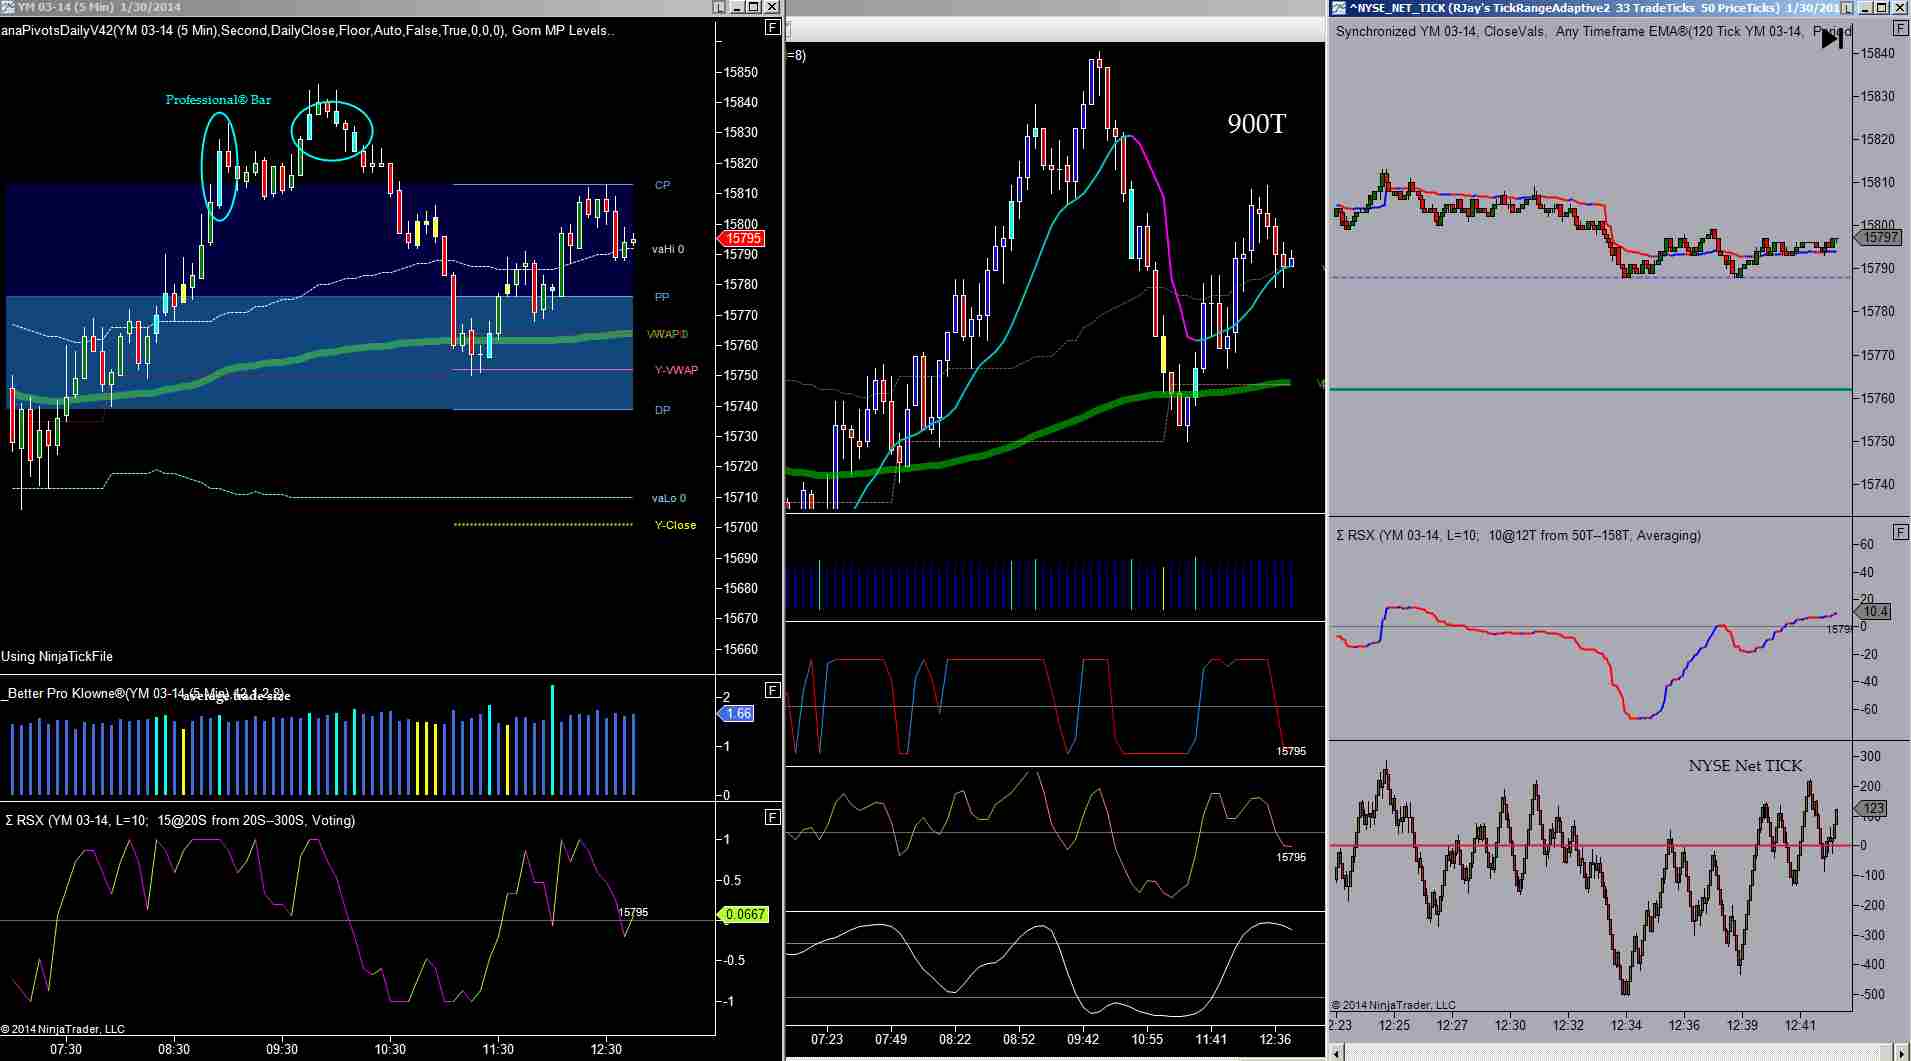Screen dimensions: 1911x1061
Task: Click the 15760 price label on the TICK chart axis
Action: pyautogui.click(x=1877, y=398)
